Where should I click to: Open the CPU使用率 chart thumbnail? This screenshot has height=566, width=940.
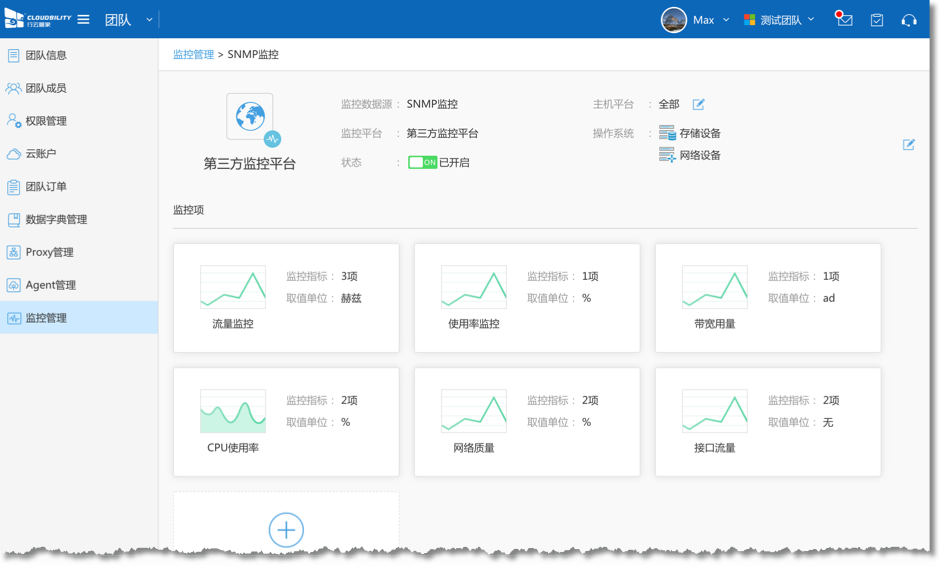coord(233,411)
